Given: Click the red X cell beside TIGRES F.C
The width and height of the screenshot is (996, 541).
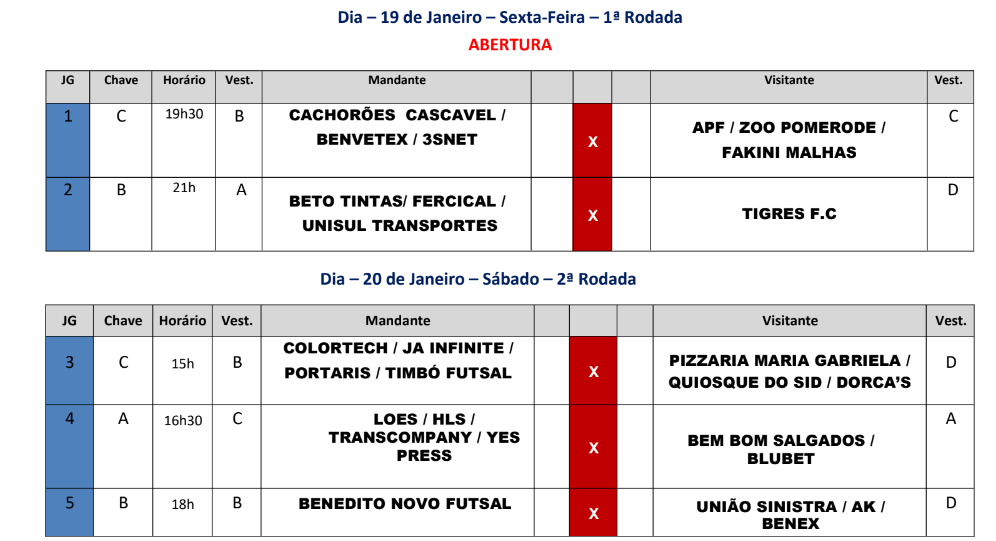Looking at the screenshot, I should [592, 214].
